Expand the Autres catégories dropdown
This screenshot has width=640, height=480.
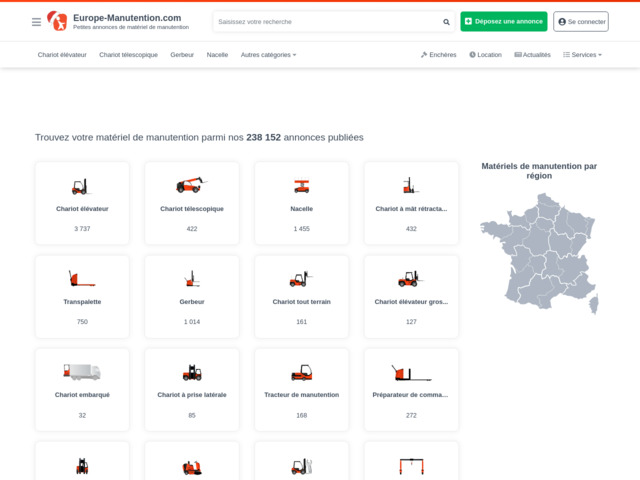coord(268,55)
